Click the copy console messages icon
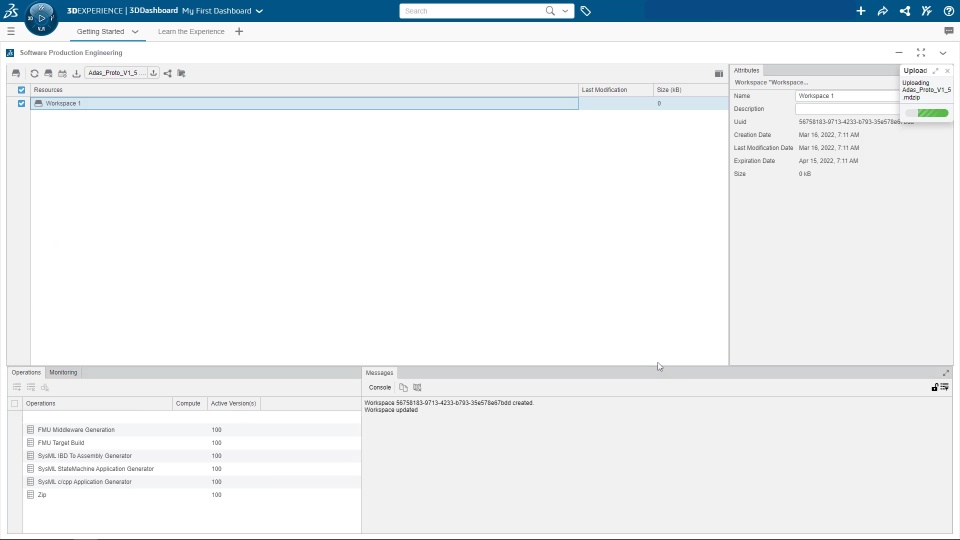This screenshot has height=540, width=960. click(403, 387)
